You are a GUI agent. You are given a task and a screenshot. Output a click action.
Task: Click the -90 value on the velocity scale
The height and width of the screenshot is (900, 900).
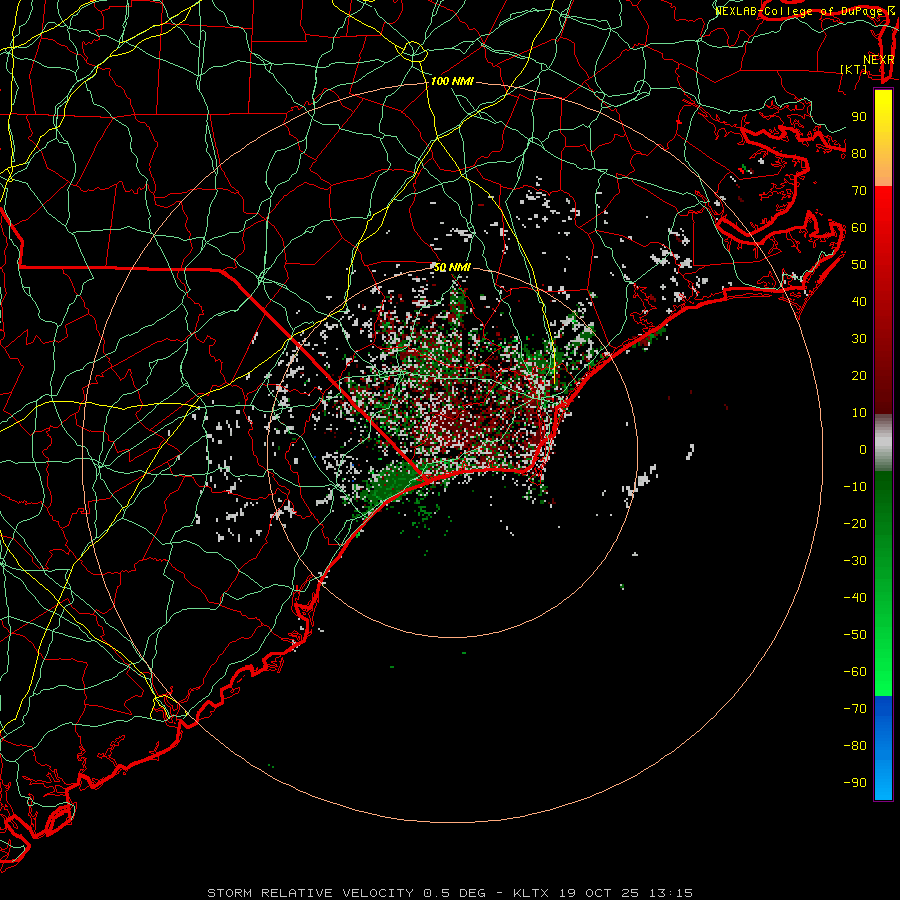(855, 783)
